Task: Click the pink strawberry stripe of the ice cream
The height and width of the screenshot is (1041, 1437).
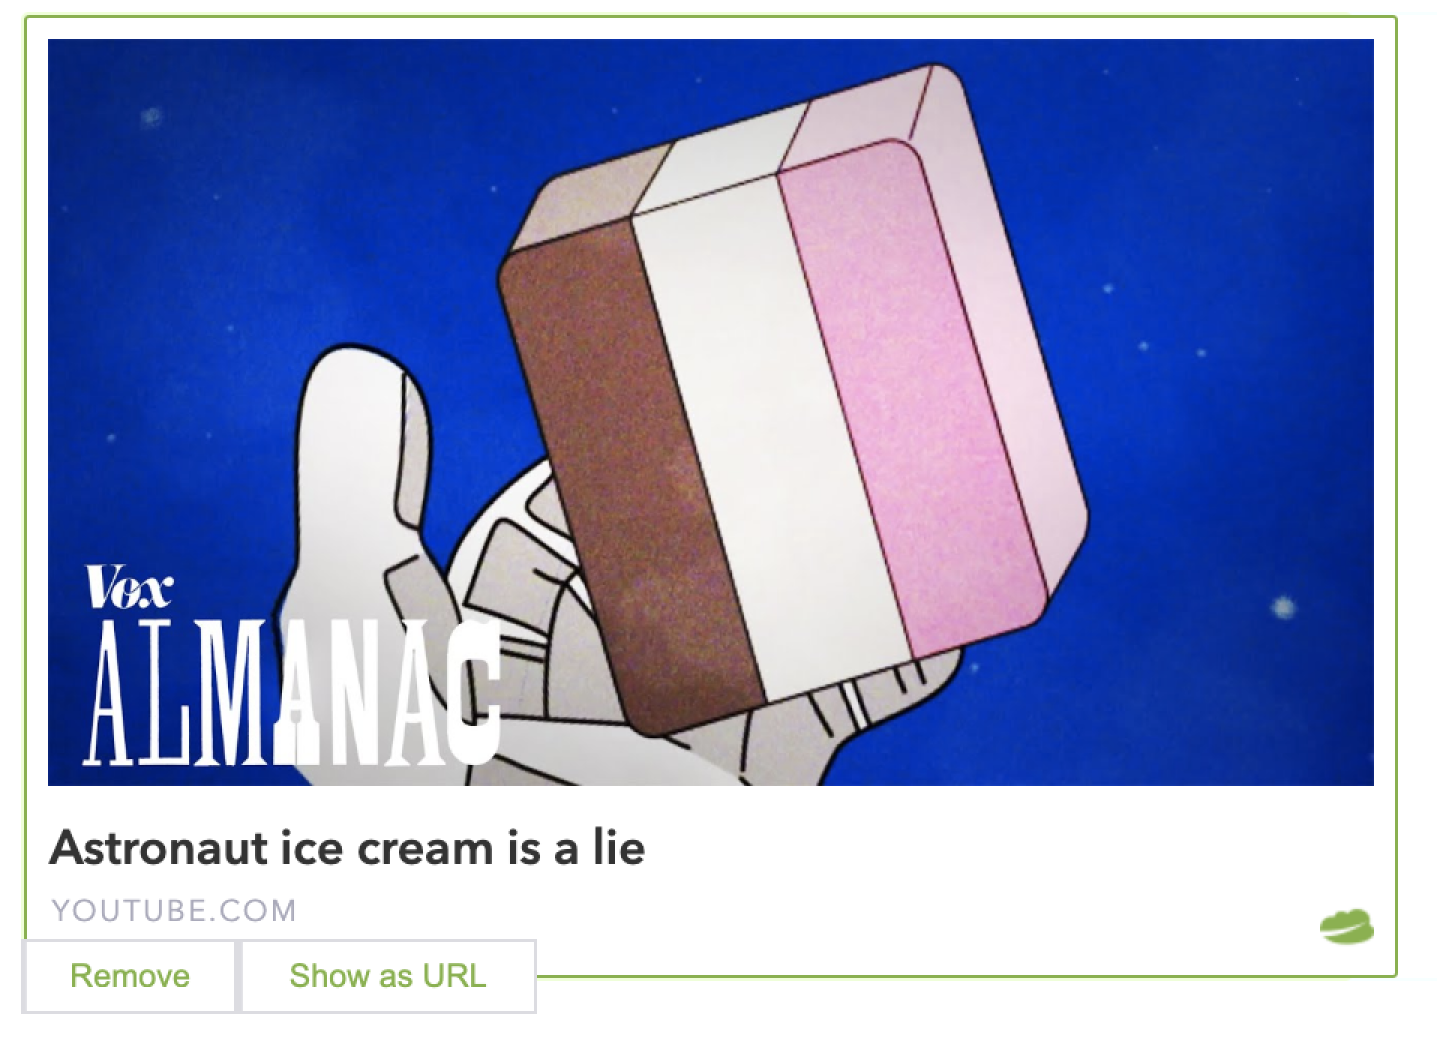Action: pyautogui.click(x=910, y=400)
